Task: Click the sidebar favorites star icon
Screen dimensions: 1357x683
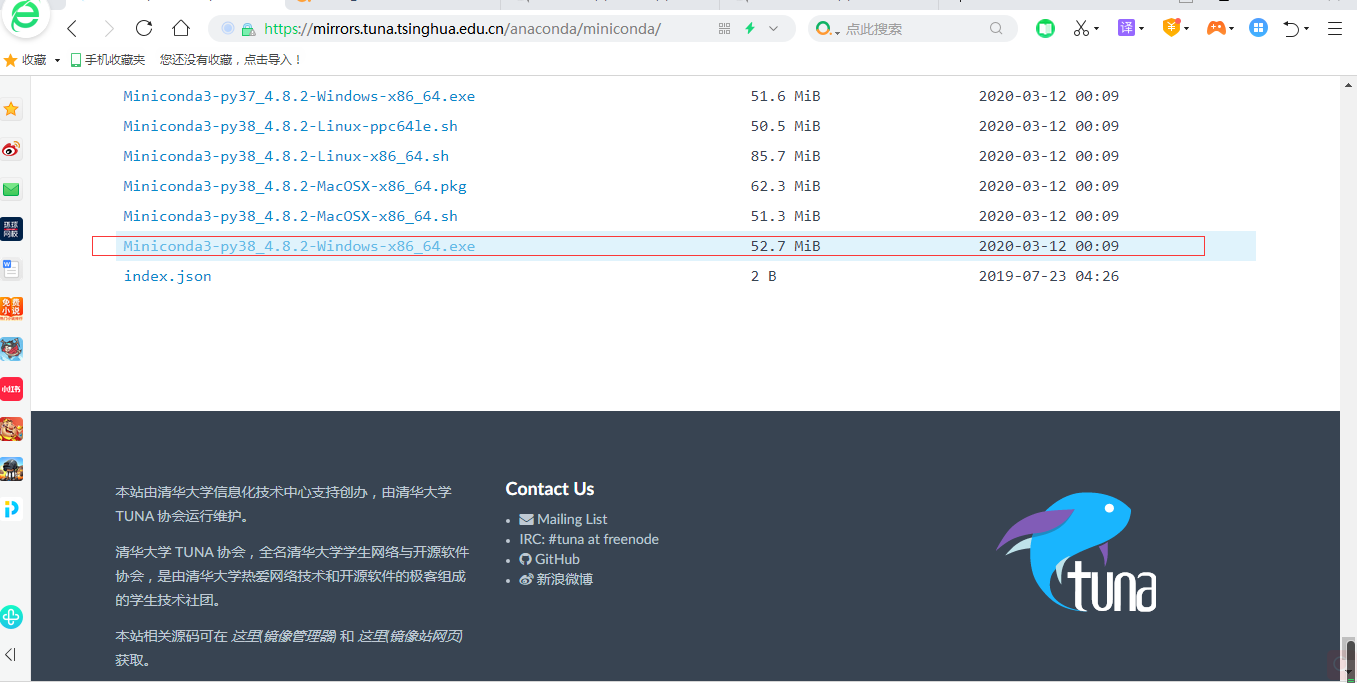Action: [12, 109]
